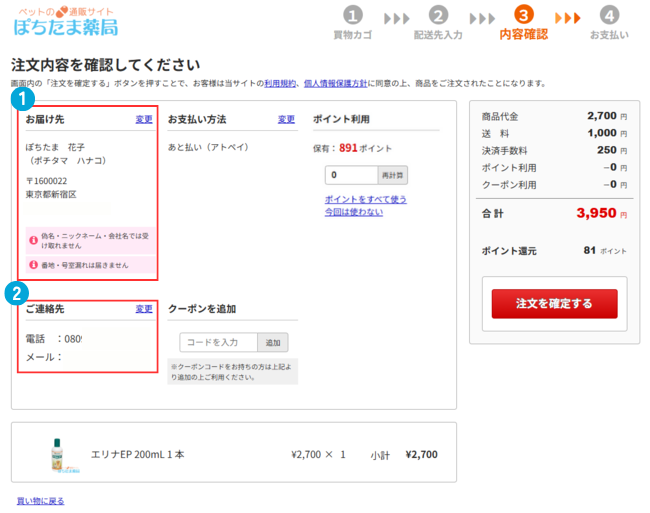Viewport: 650px width, 513px height.
Task: Select ポイントをすべて使う link
Action: pyautogui.click(x=365, y=199)
